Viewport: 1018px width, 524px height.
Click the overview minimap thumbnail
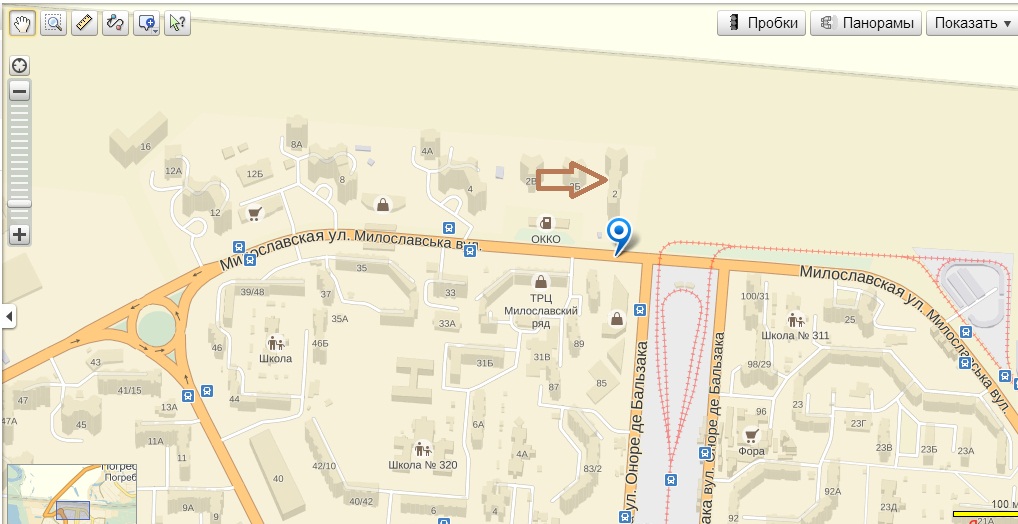[x=71, y=493]
